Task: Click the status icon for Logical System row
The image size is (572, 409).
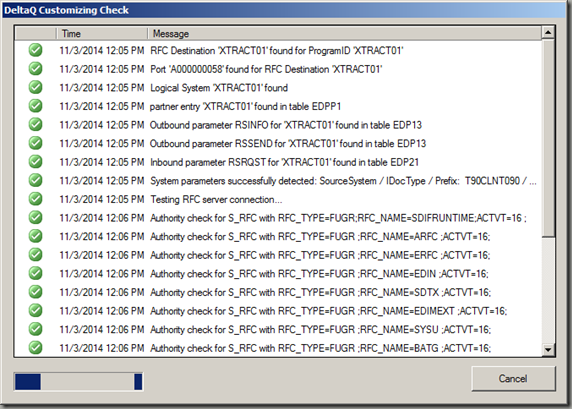Action: pos(35,88)
